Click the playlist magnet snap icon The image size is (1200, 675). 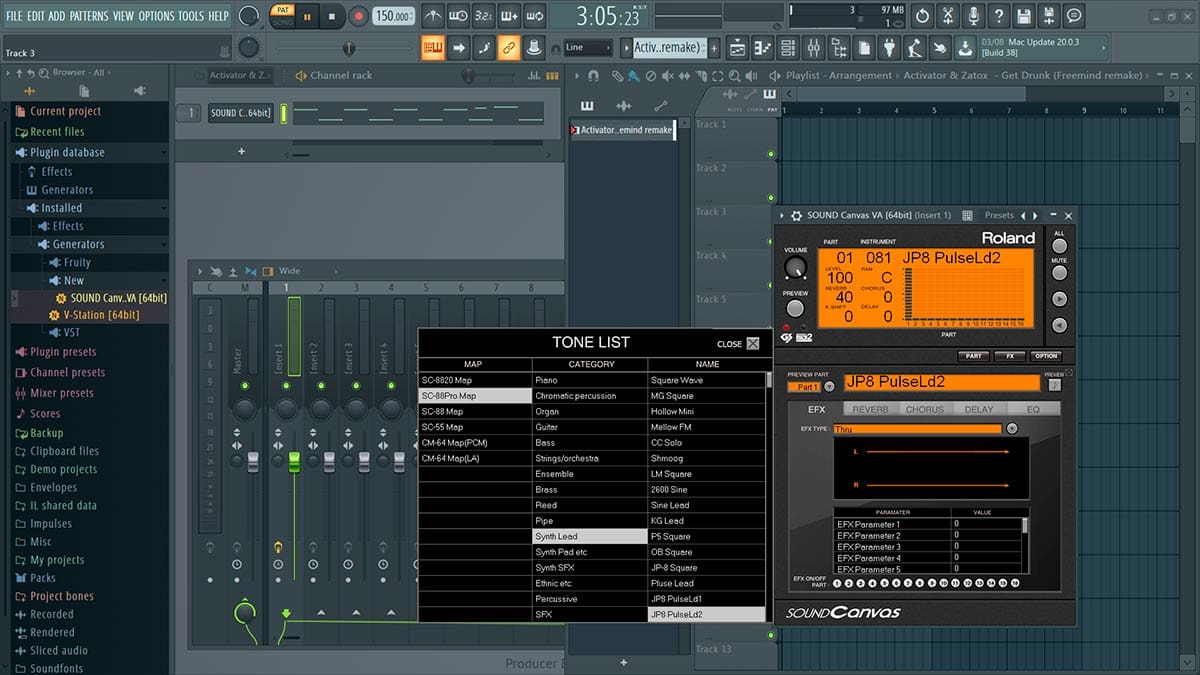tap(593, 76)
